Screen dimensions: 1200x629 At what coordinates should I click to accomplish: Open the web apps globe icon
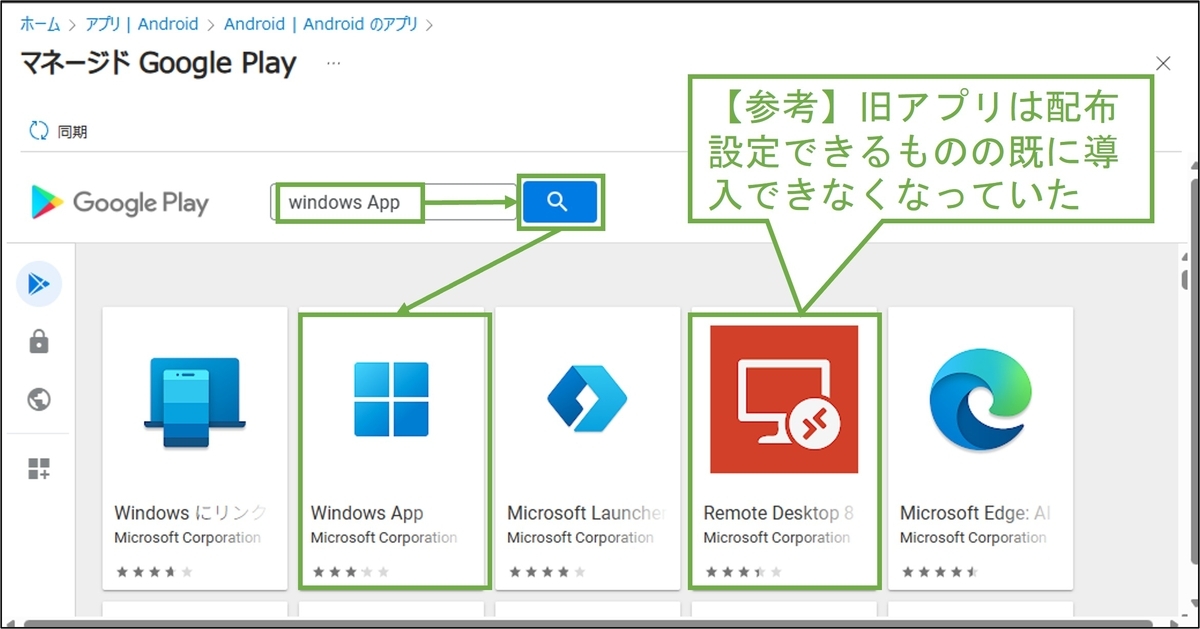click(39, 400)
